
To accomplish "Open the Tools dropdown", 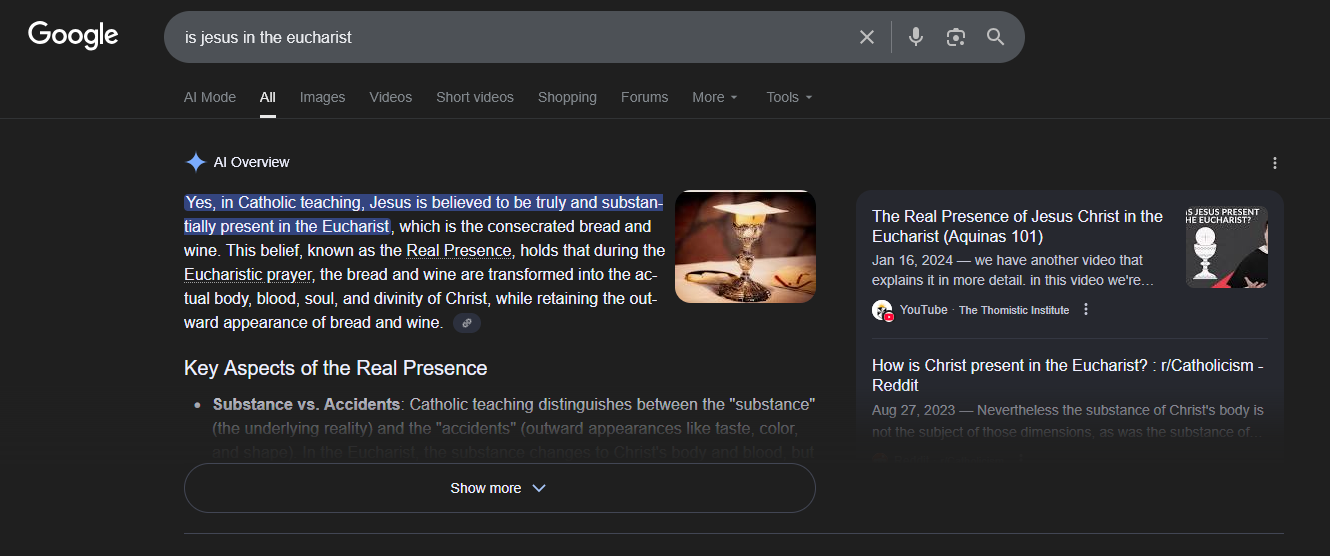I will tap(788, 97).
